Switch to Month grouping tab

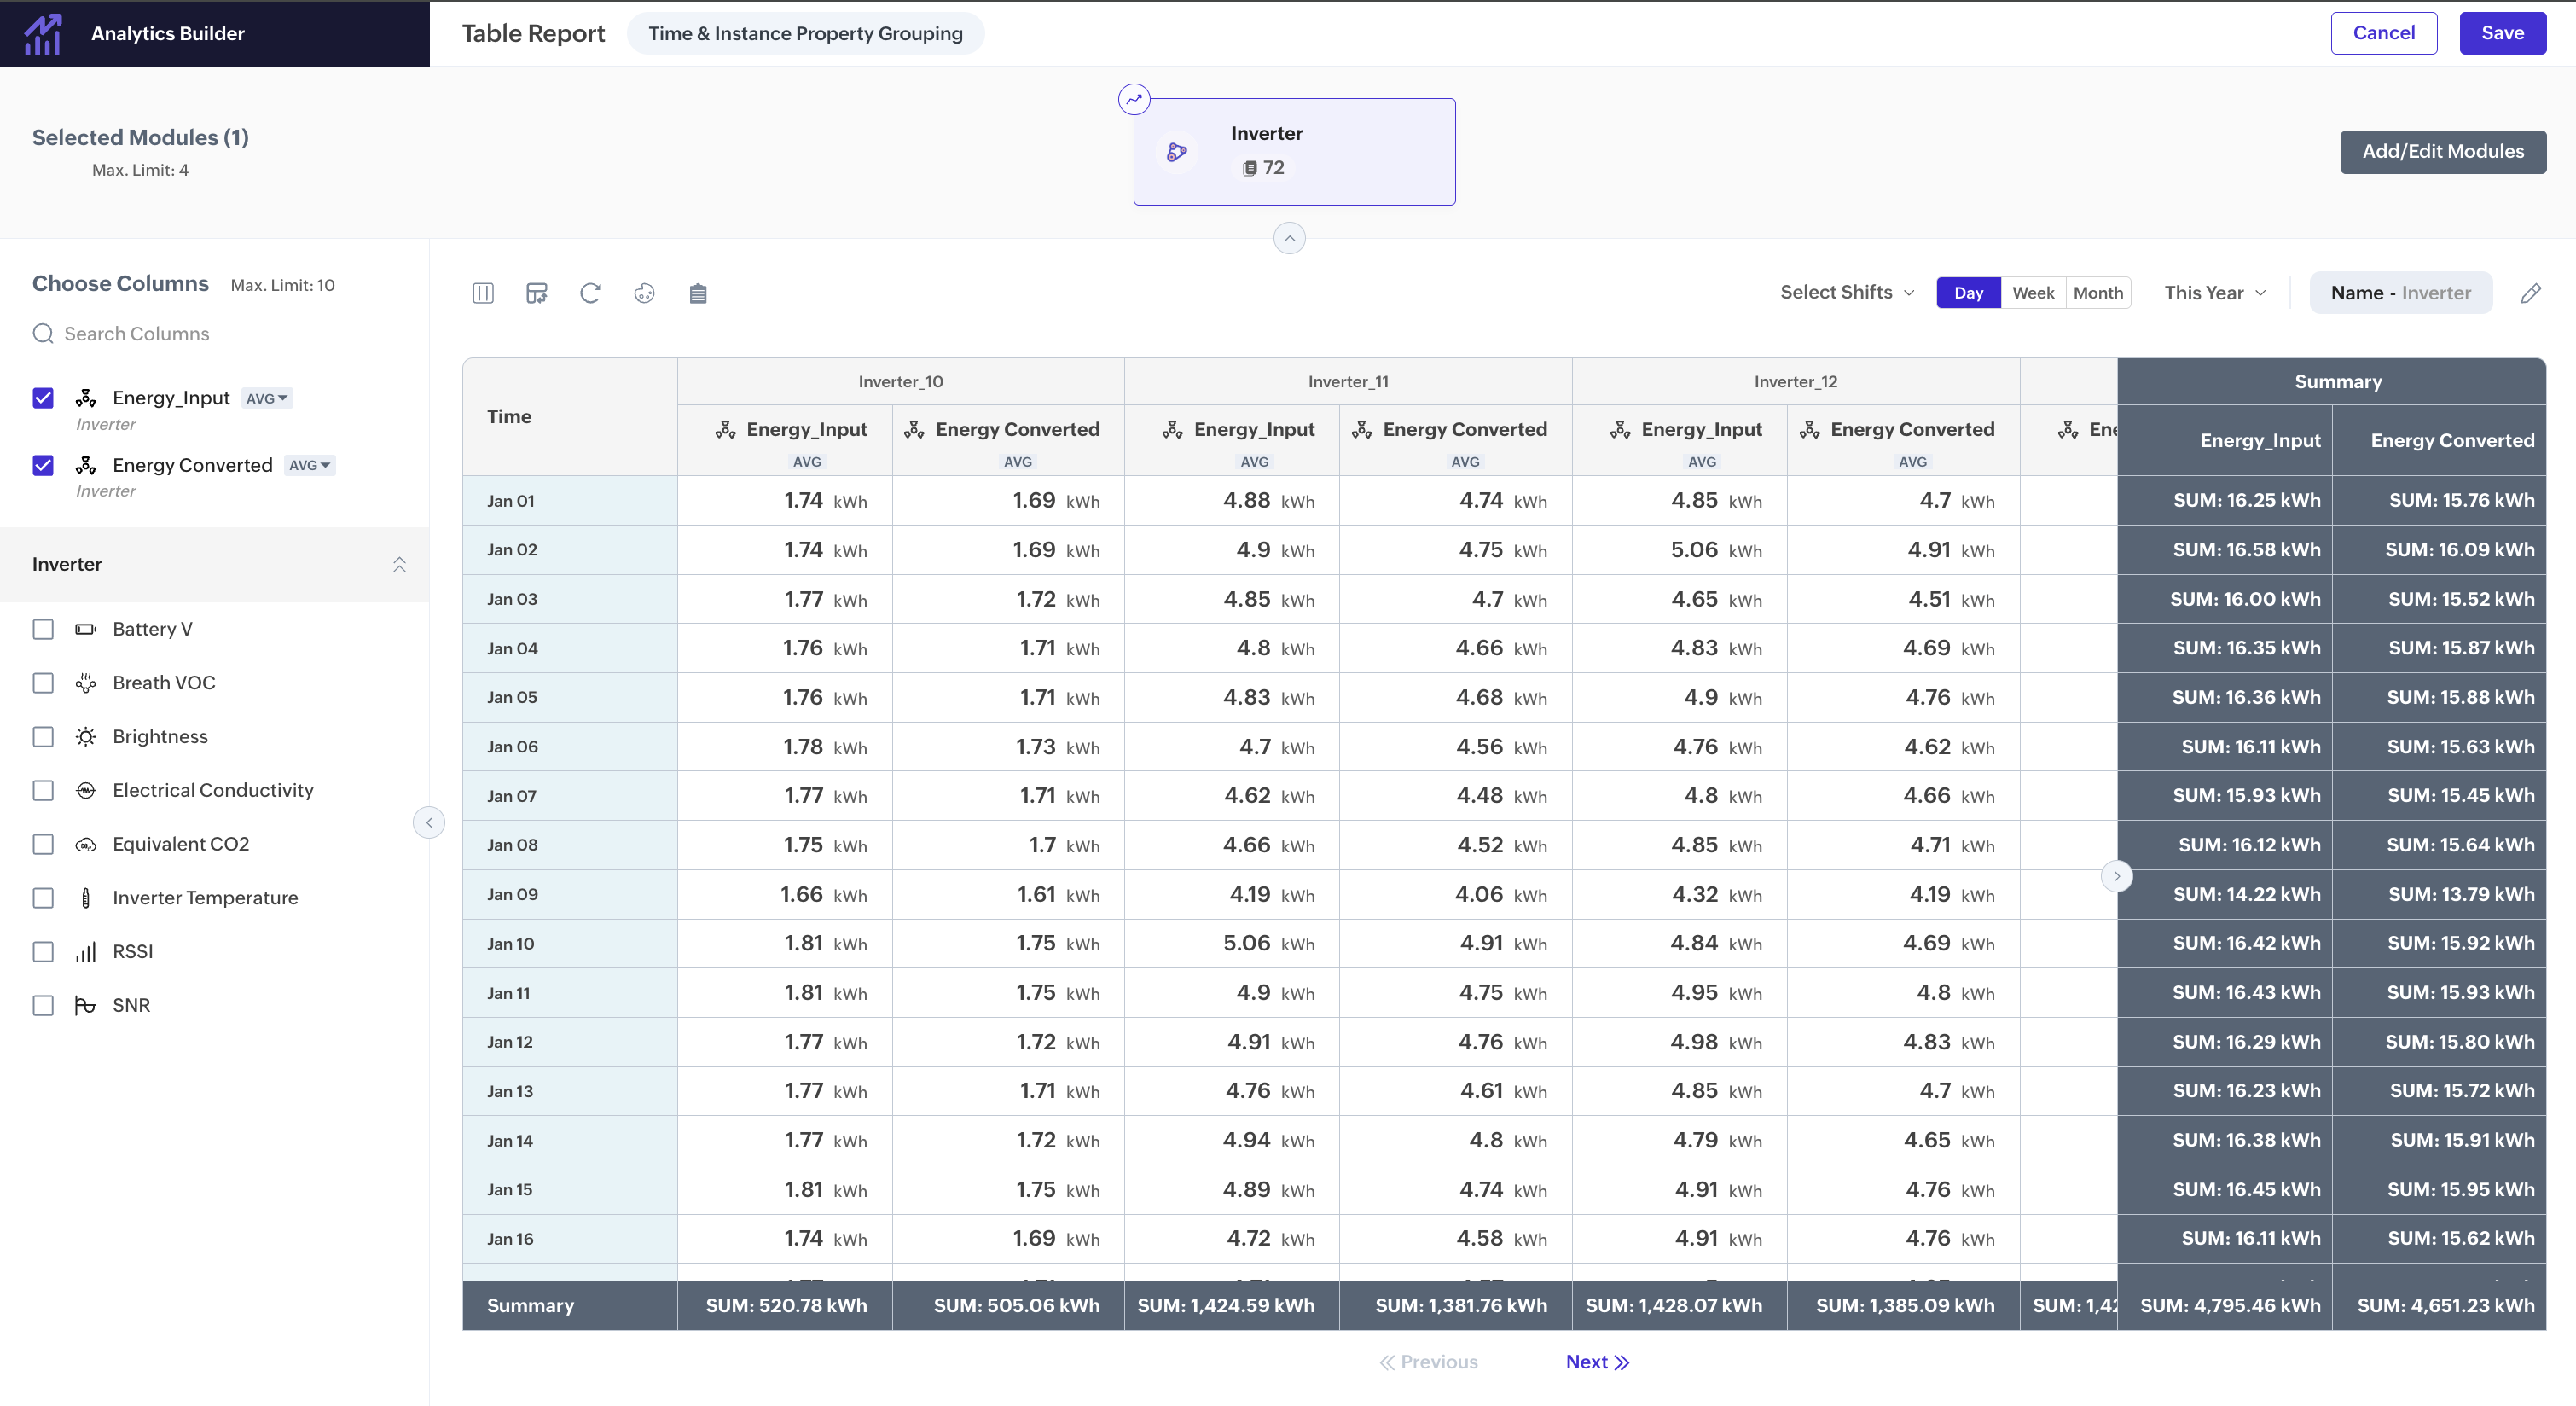click(2097, 293)
